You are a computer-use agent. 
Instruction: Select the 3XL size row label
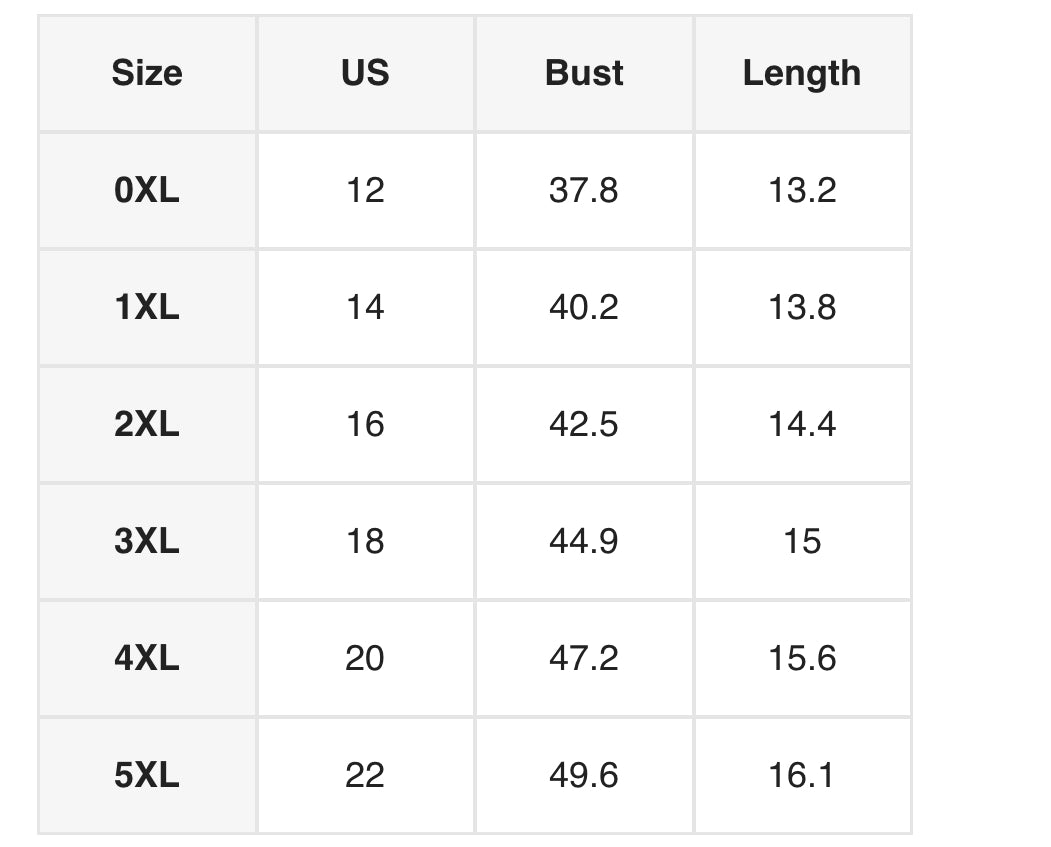[147, 541]
